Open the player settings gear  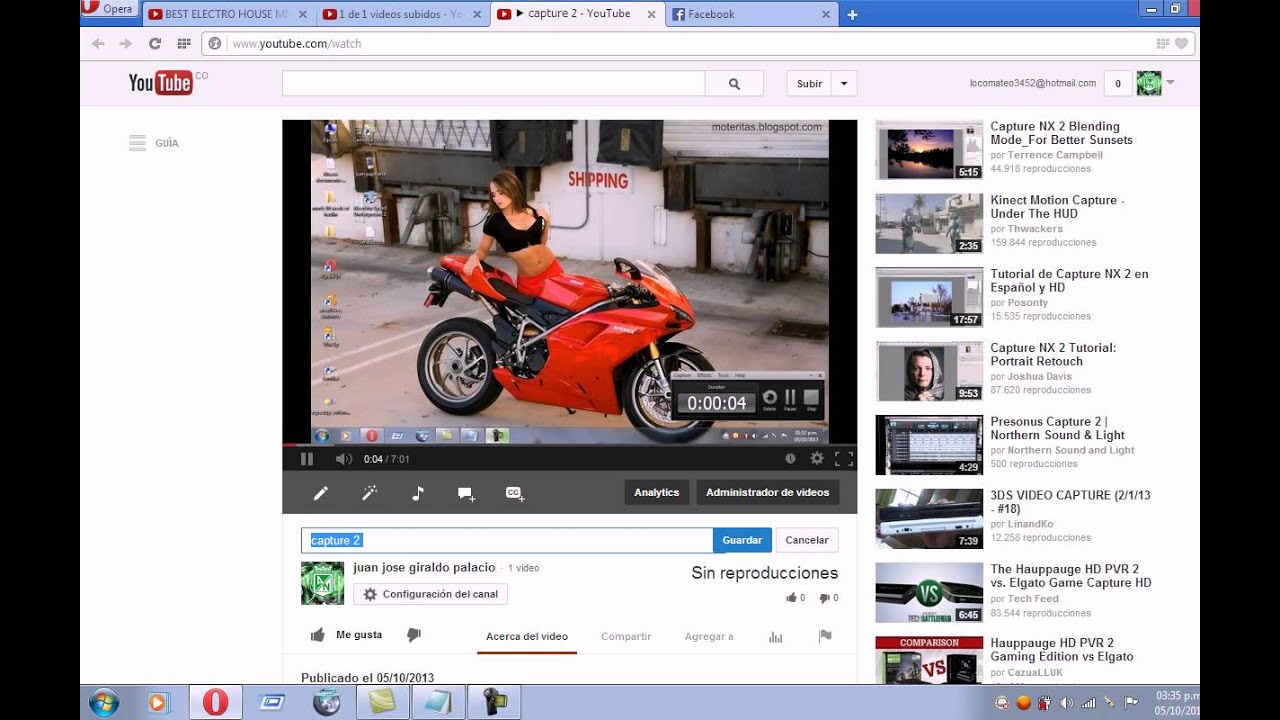point(817,458)
